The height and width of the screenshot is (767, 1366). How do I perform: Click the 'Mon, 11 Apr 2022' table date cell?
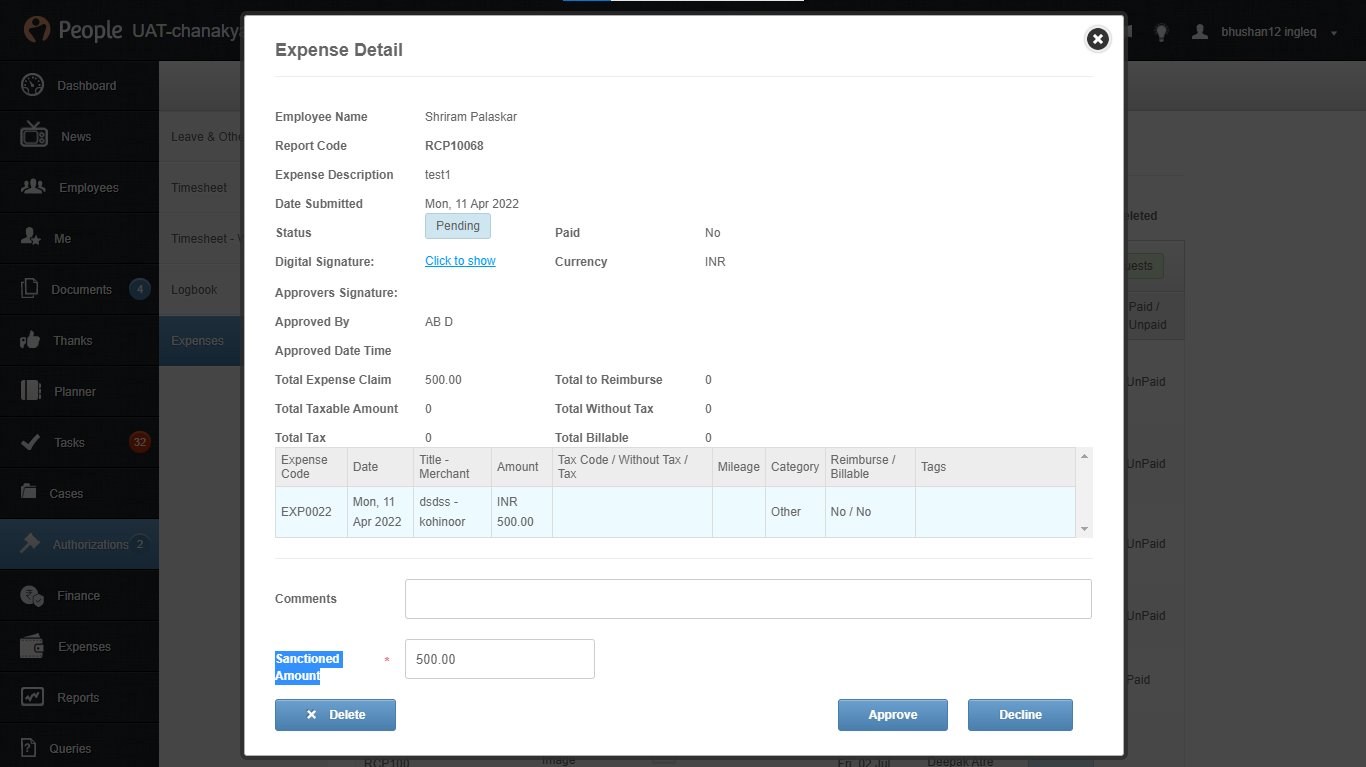coord(380,512)
